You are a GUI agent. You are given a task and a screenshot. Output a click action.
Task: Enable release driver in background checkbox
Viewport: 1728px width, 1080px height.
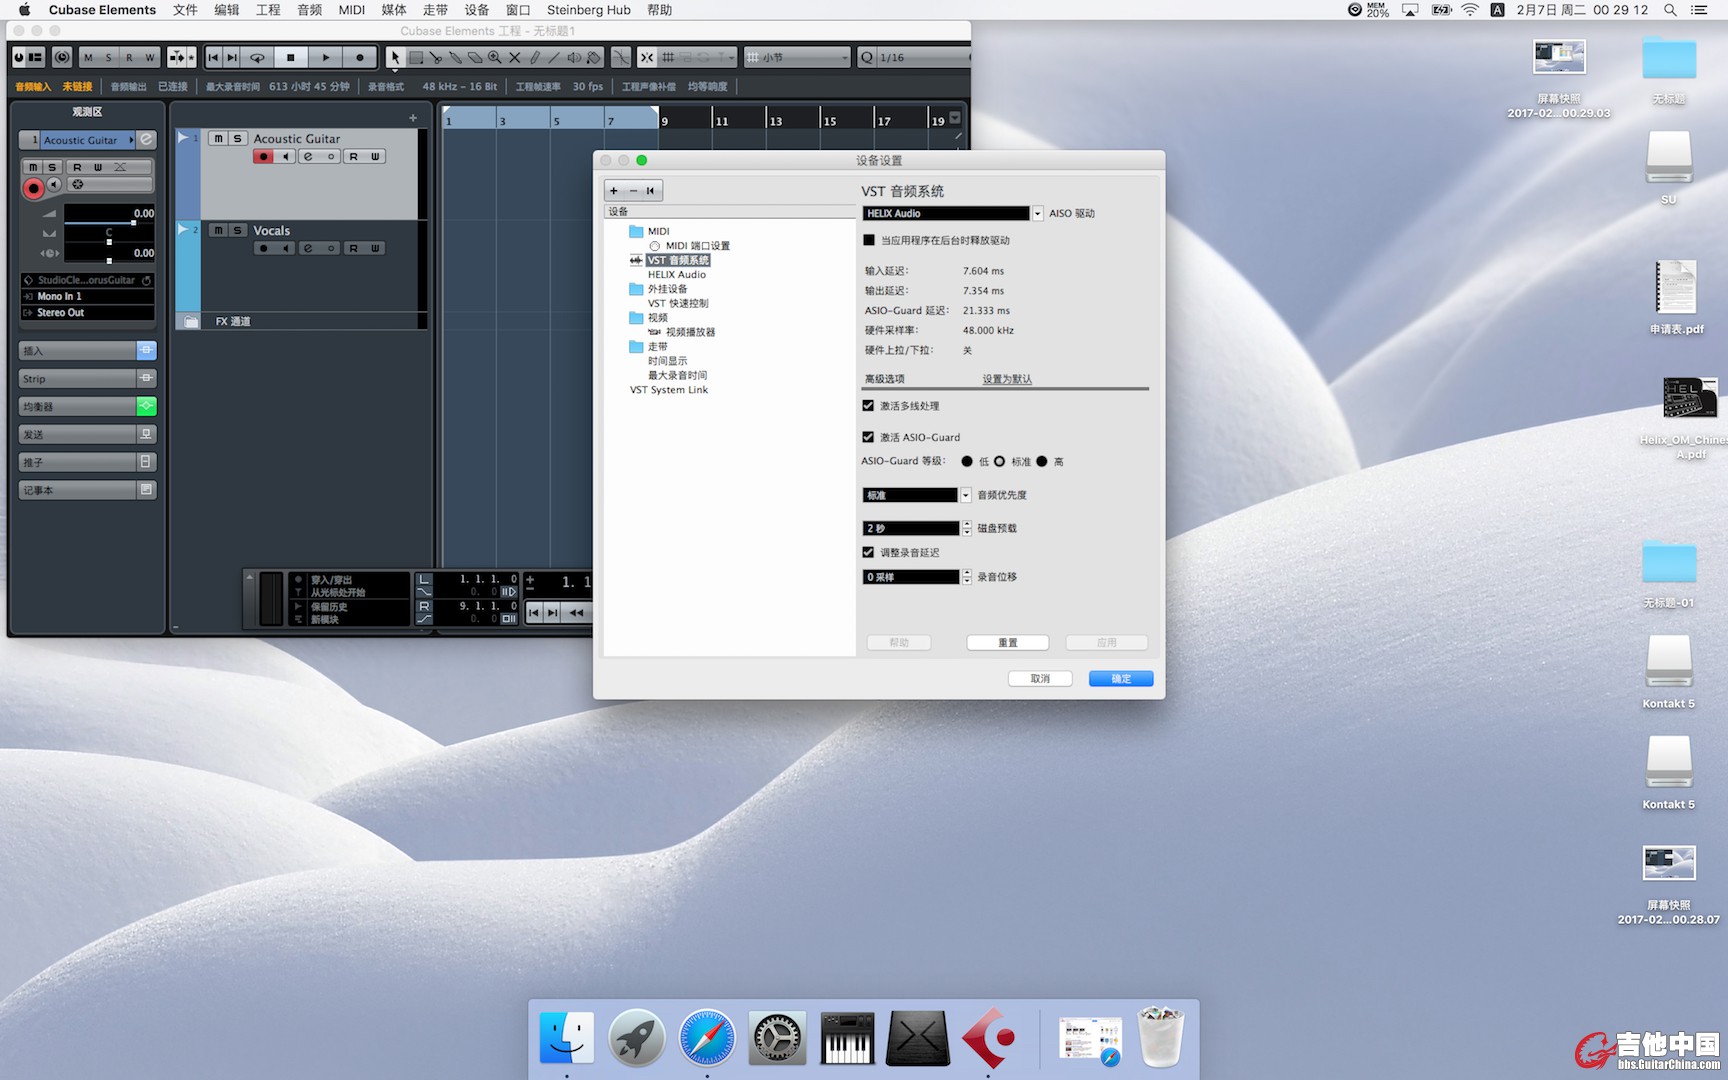869,240
